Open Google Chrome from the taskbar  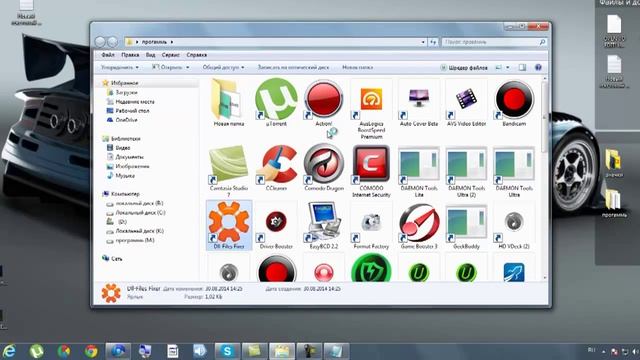pos(91,351)
